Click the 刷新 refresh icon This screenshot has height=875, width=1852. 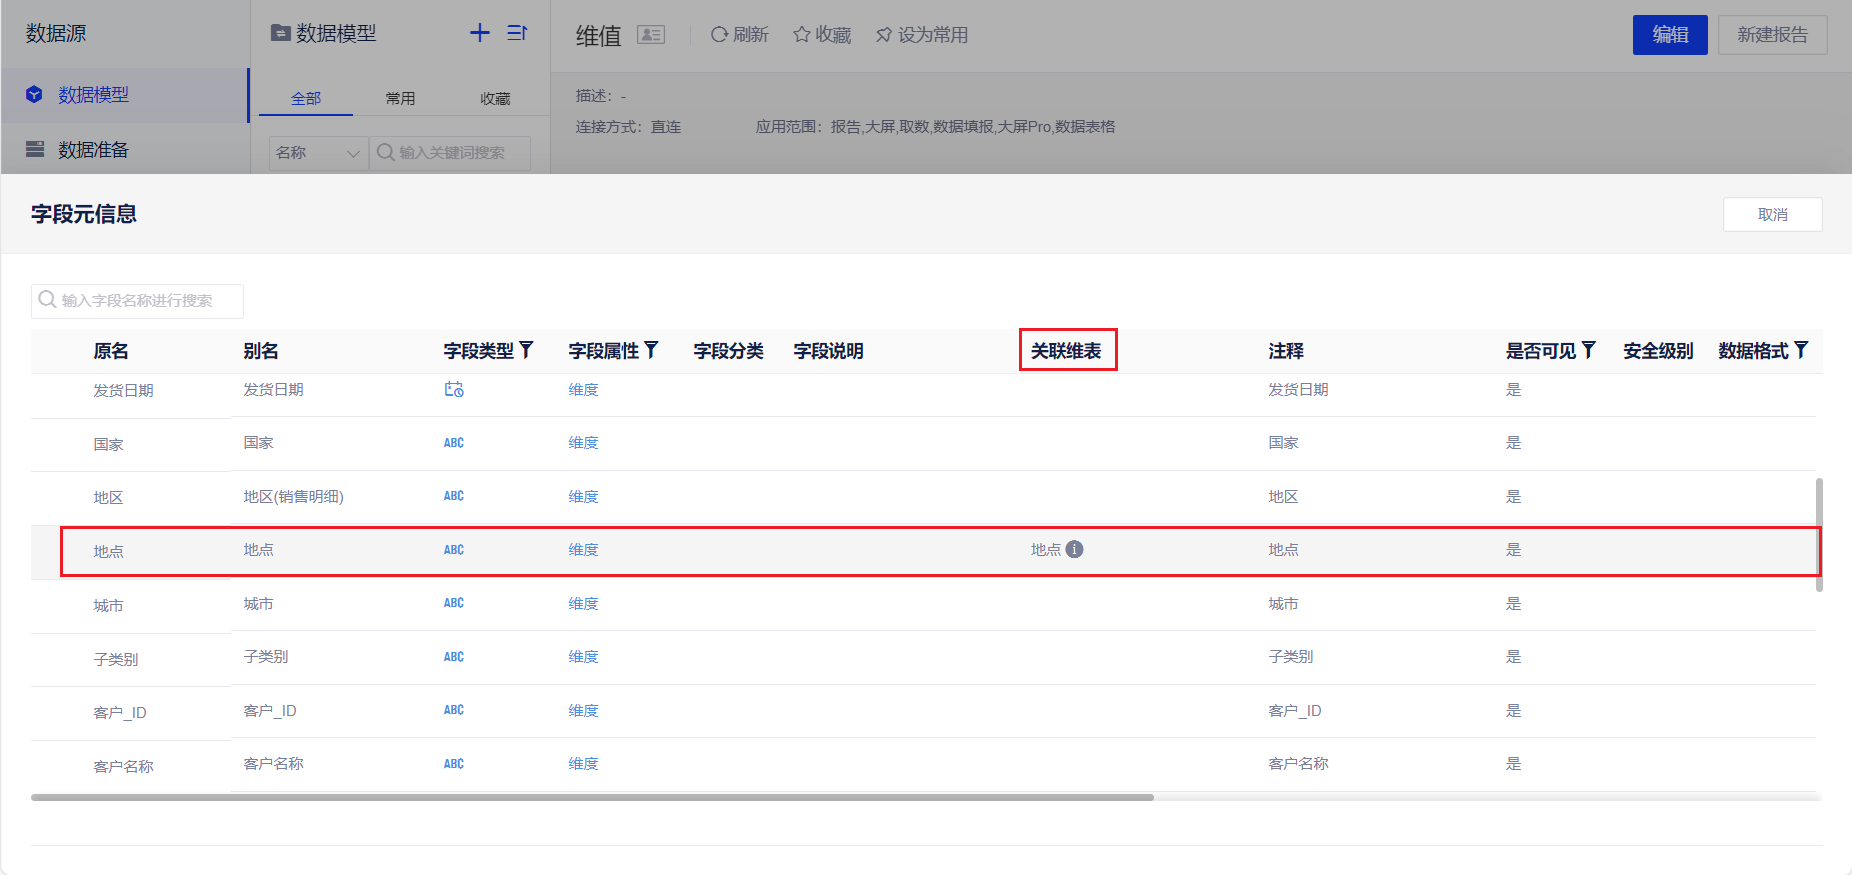719,35
